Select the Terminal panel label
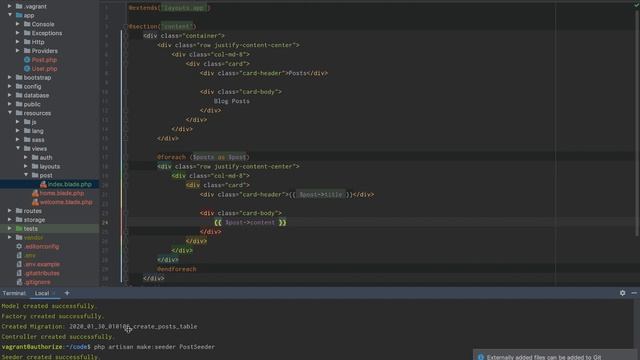This screenshot has height=360, width=640. 14,293
